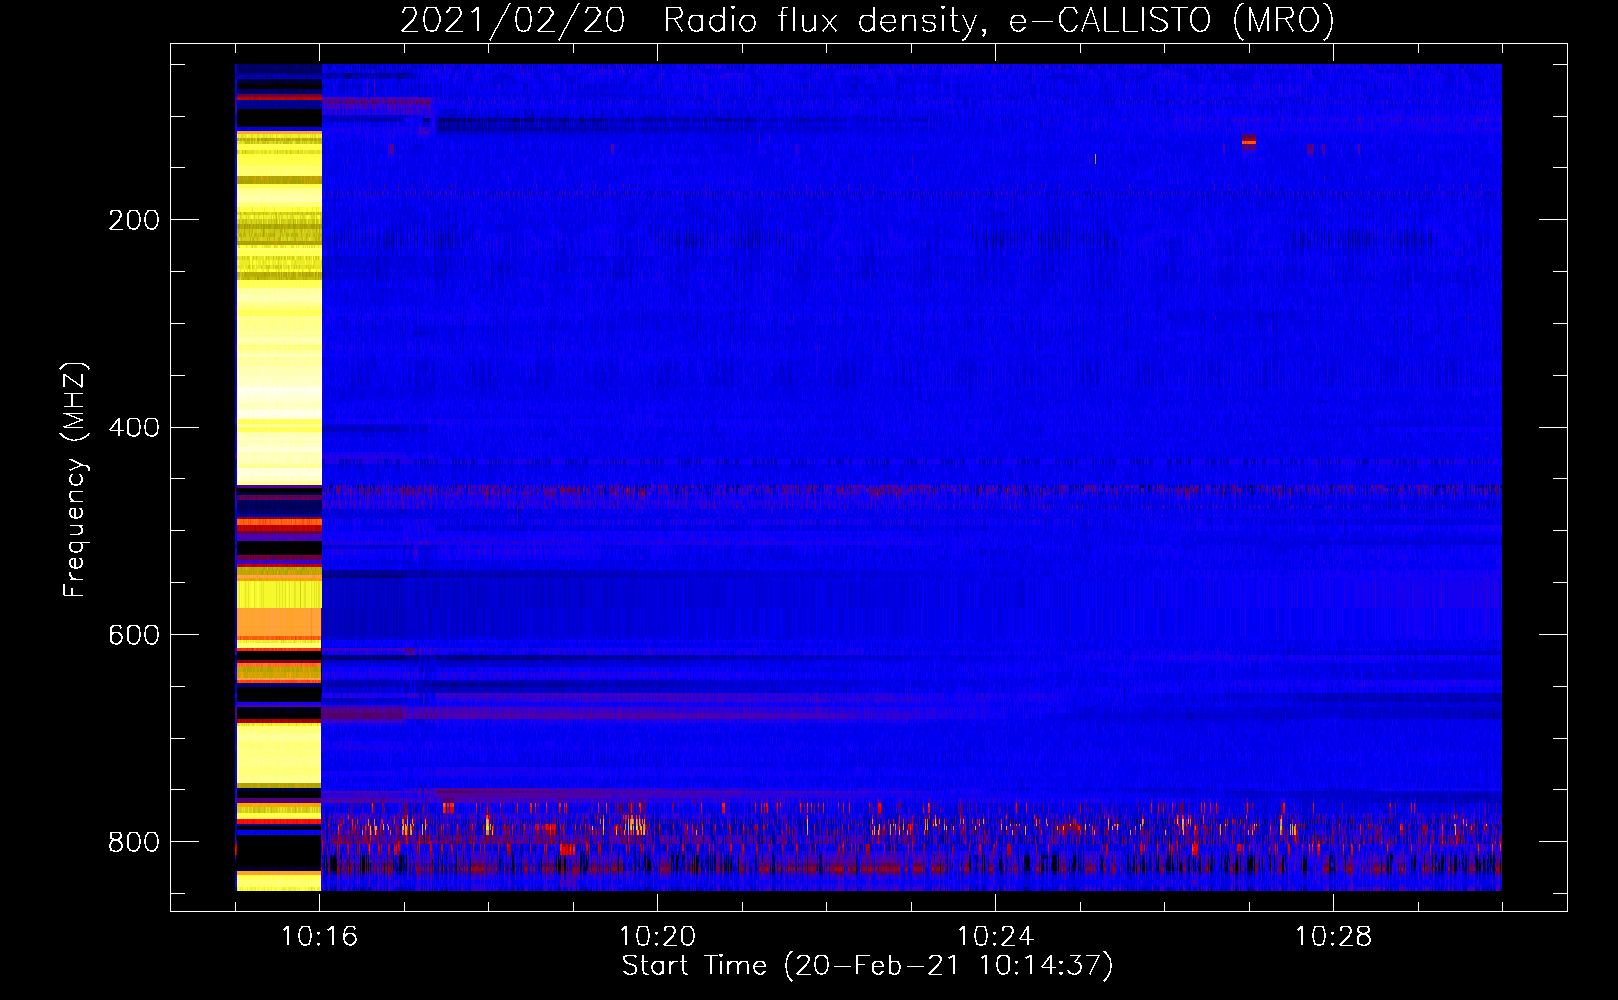Click the plot title '2021/02/20 Radio flux density, e-CALLISTO (MRO)'
Viewport: 1618px width, 1000px height.
(867, 20)
